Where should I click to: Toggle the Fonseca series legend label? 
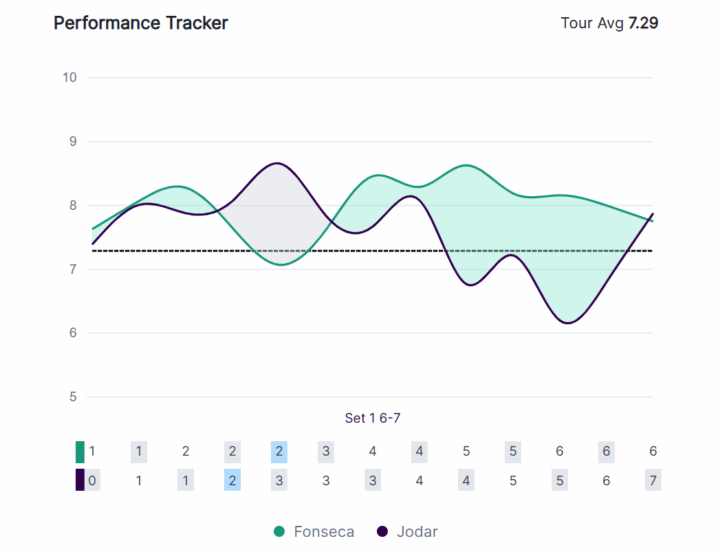[x=324, y=532]
